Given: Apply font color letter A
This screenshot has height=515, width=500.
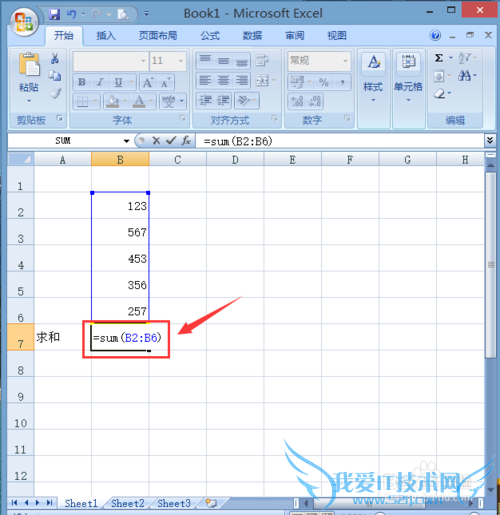Looking at the screenshot, I should 139,101.
